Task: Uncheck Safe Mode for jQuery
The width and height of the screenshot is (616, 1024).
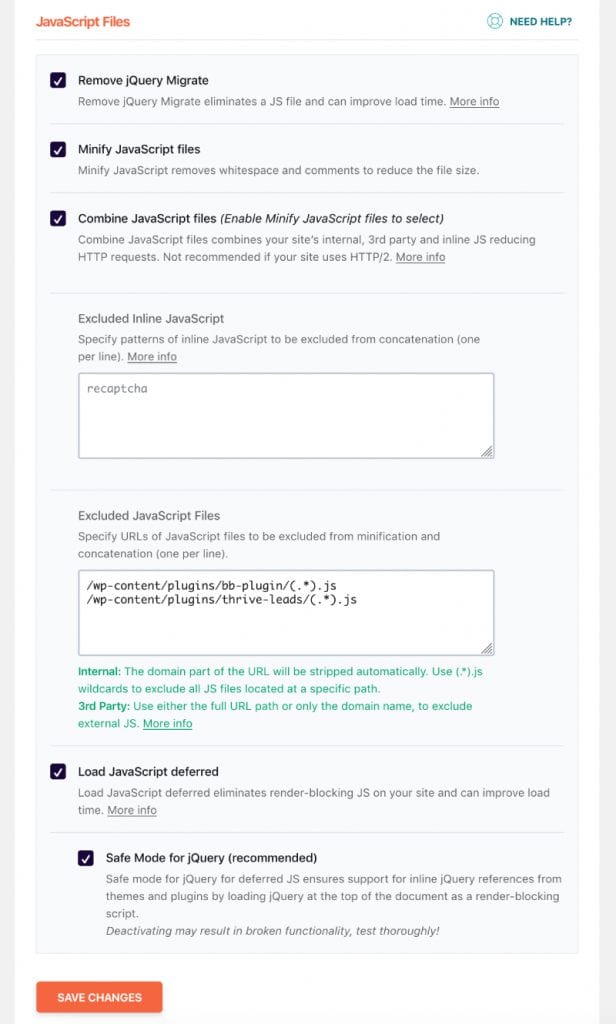Action: [86, 857]
